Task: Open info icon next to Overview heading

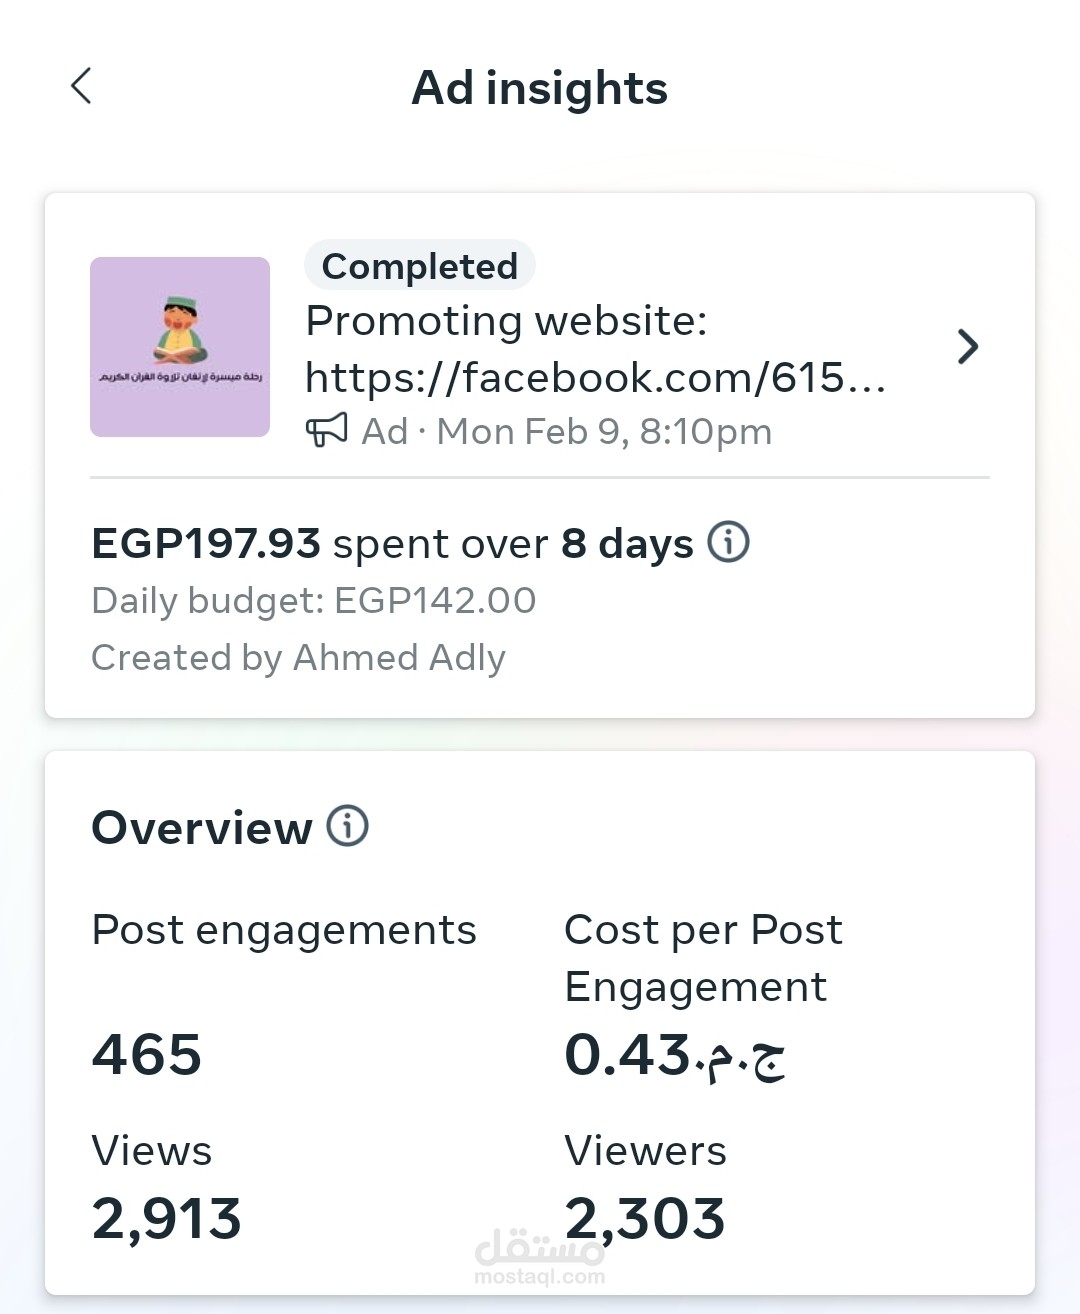Action: 348,827
